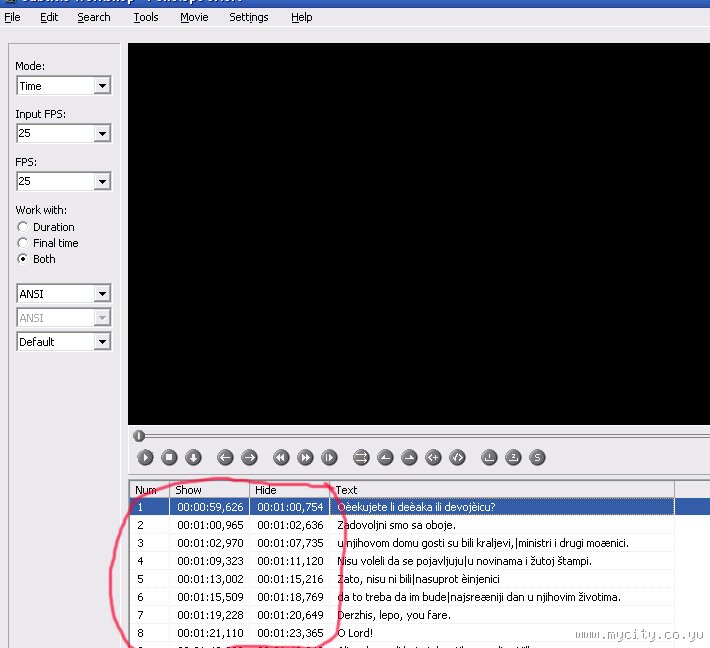The height and width of the screenshot is (648, 710).
Task: Click hide time 00:01:00,754
Action: [290, 507]
